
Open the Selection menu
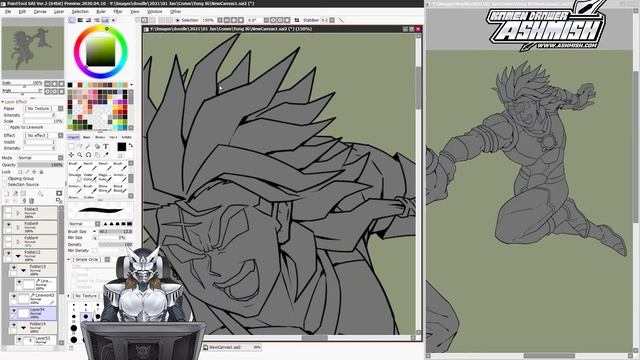80,12
